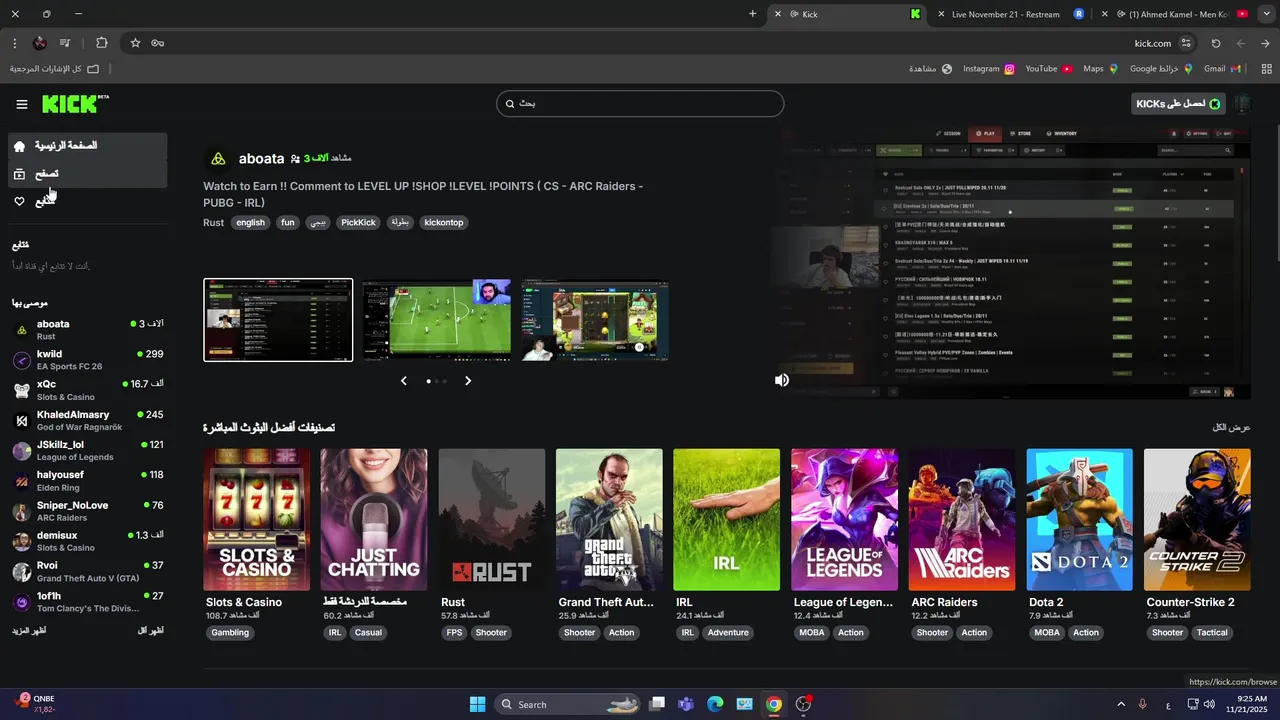The height and width of the screenshot is (720, 1280).
Task: Open Counter-Strike 2 category card
Action: (1197, 520)
